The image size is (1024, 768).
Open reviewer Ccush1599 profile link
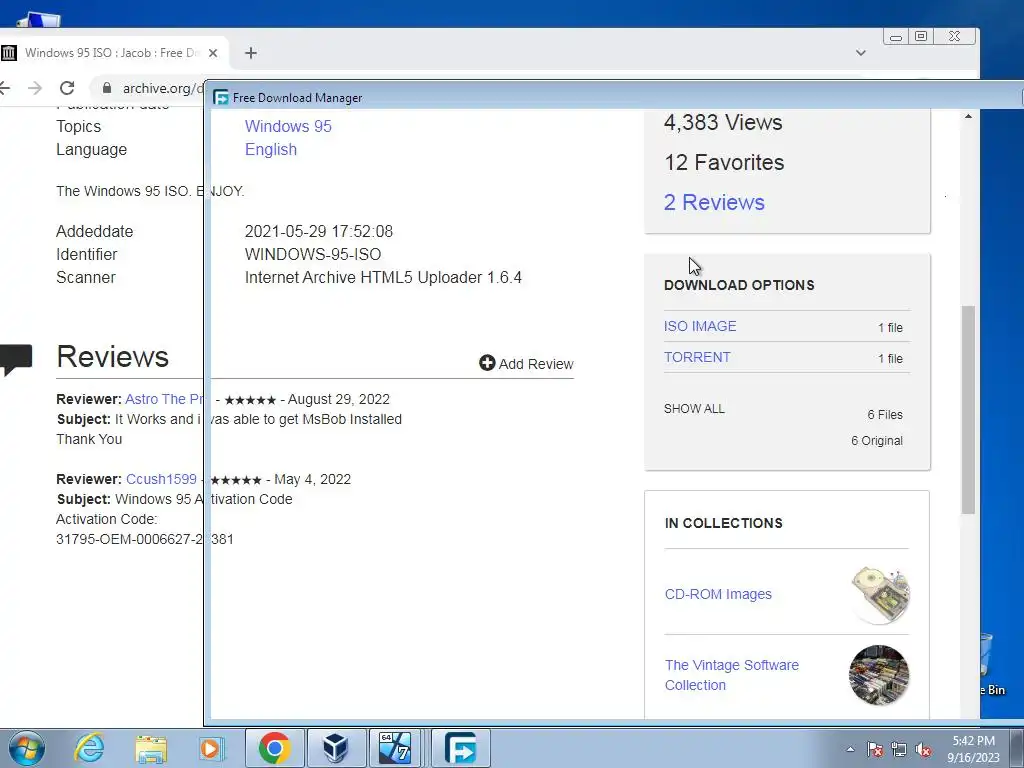pyautogui.click(x=161, y=479)
